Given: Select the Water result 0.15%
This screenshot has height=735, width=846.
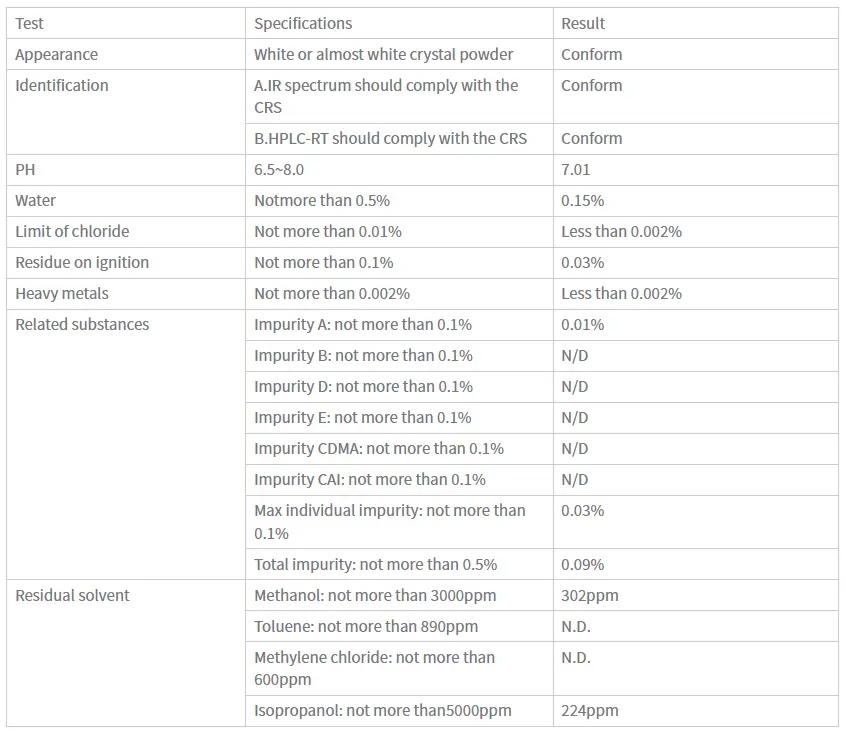Looking at the screenshot, I should pyautogui.click(x=582, y=200).
